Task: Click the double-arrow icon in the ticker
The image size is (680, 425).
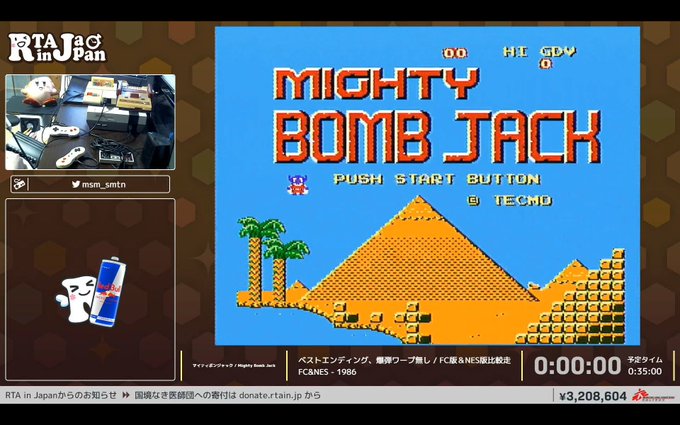Action: [126, 395]
